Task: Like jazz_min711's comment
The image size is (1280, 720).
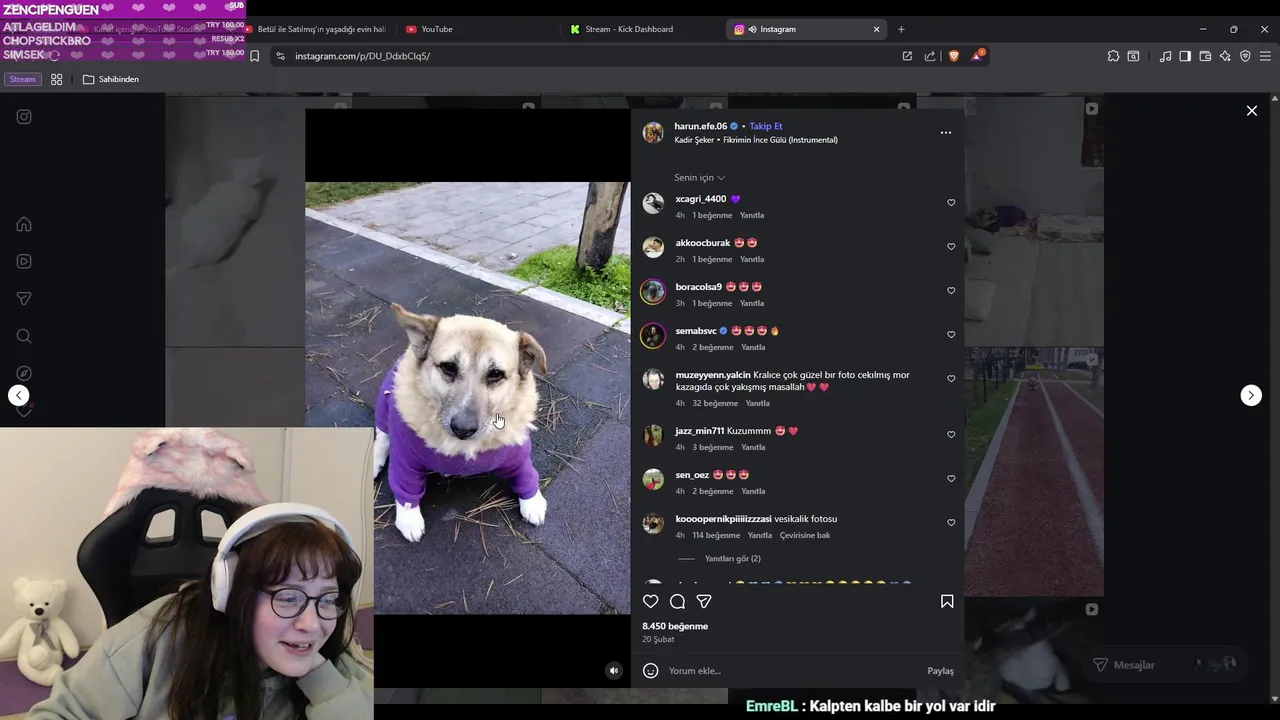Action: click(951, 434)
